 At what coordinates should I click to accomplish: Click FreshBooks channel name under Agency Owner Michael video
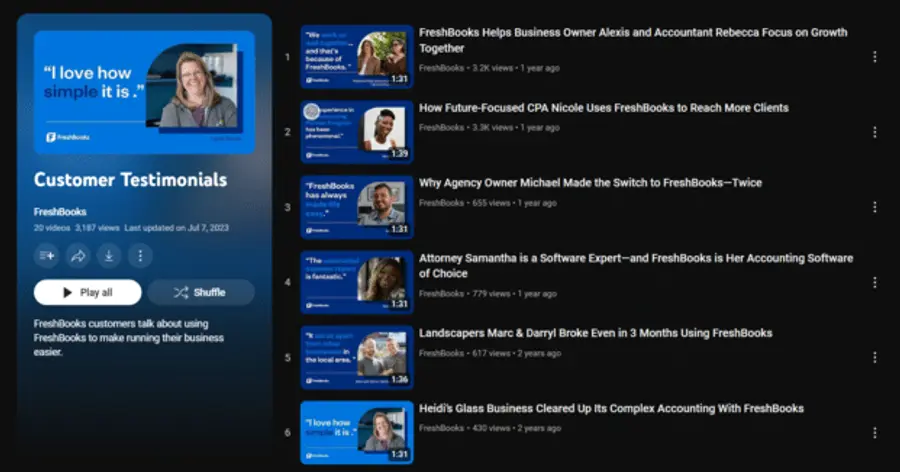pos(441,203)
